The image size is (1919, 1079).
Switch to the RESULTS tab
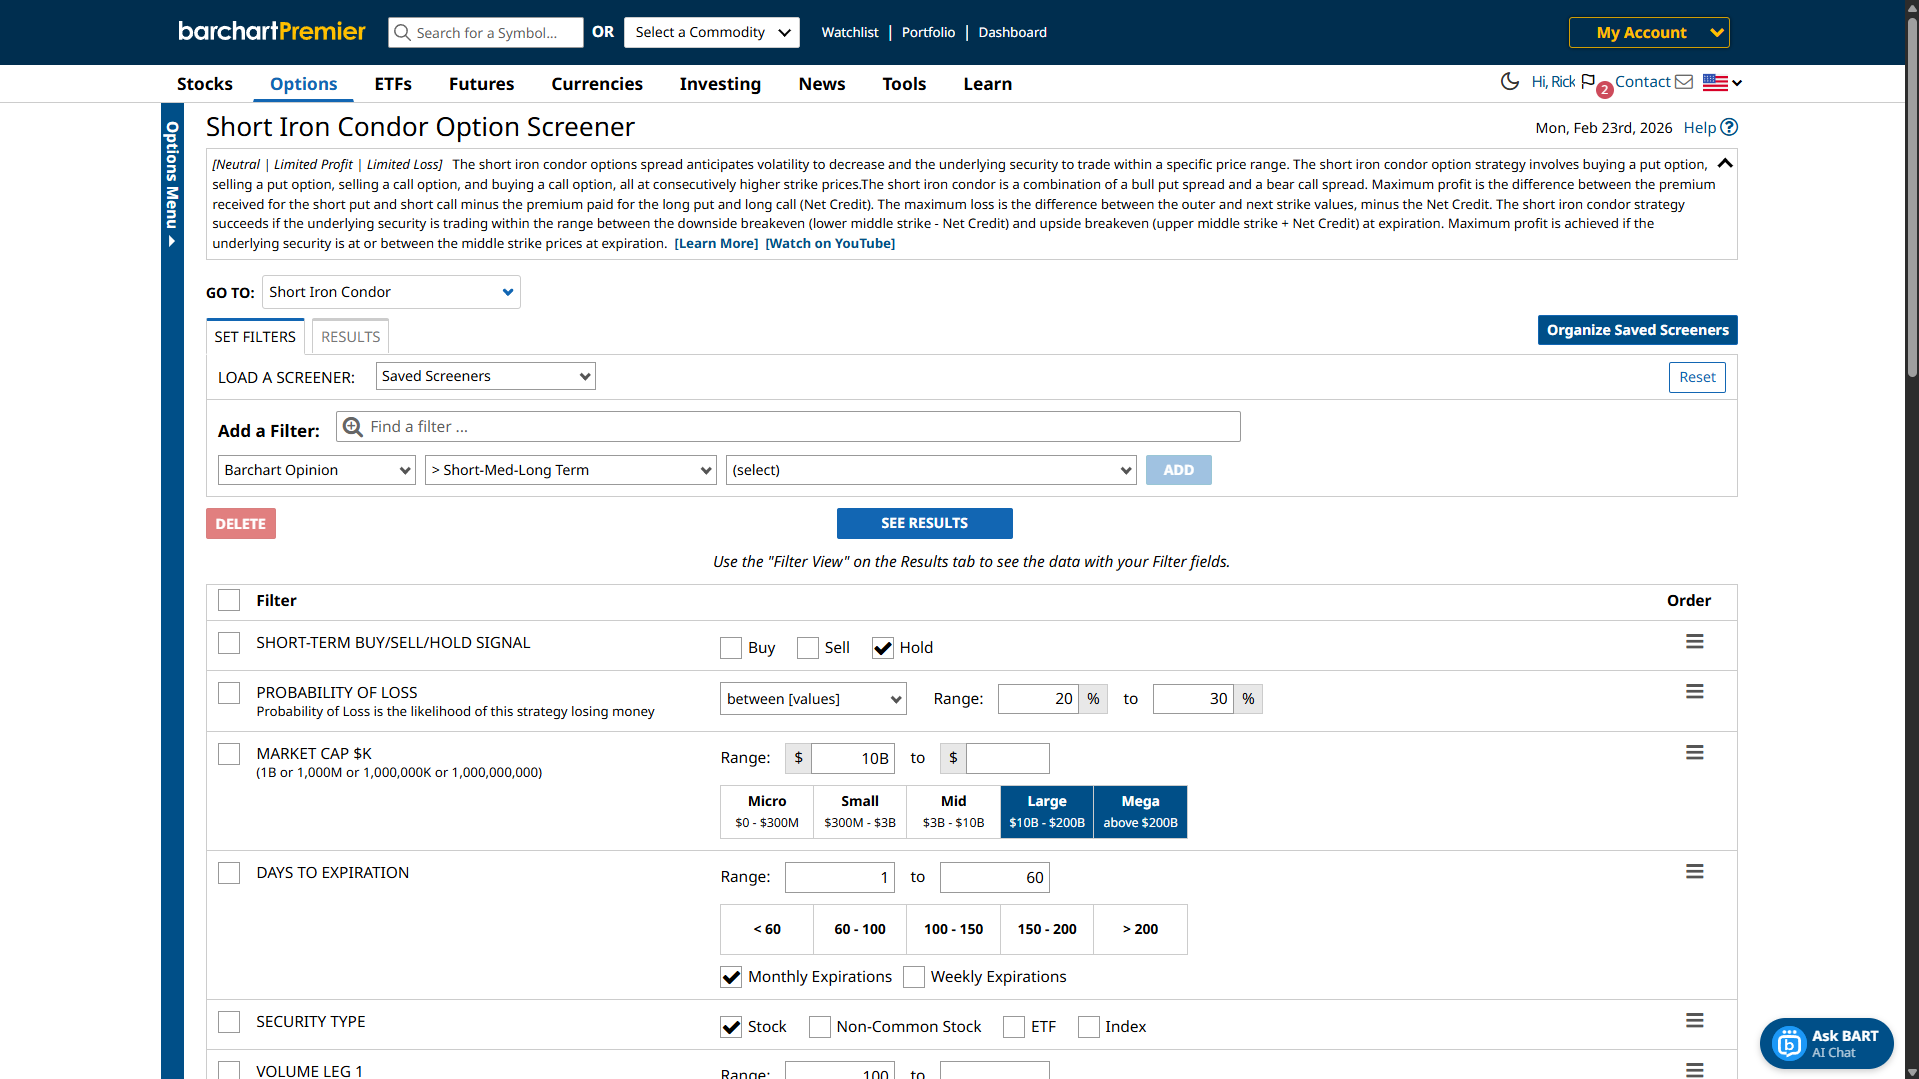[x=350, y=337]
